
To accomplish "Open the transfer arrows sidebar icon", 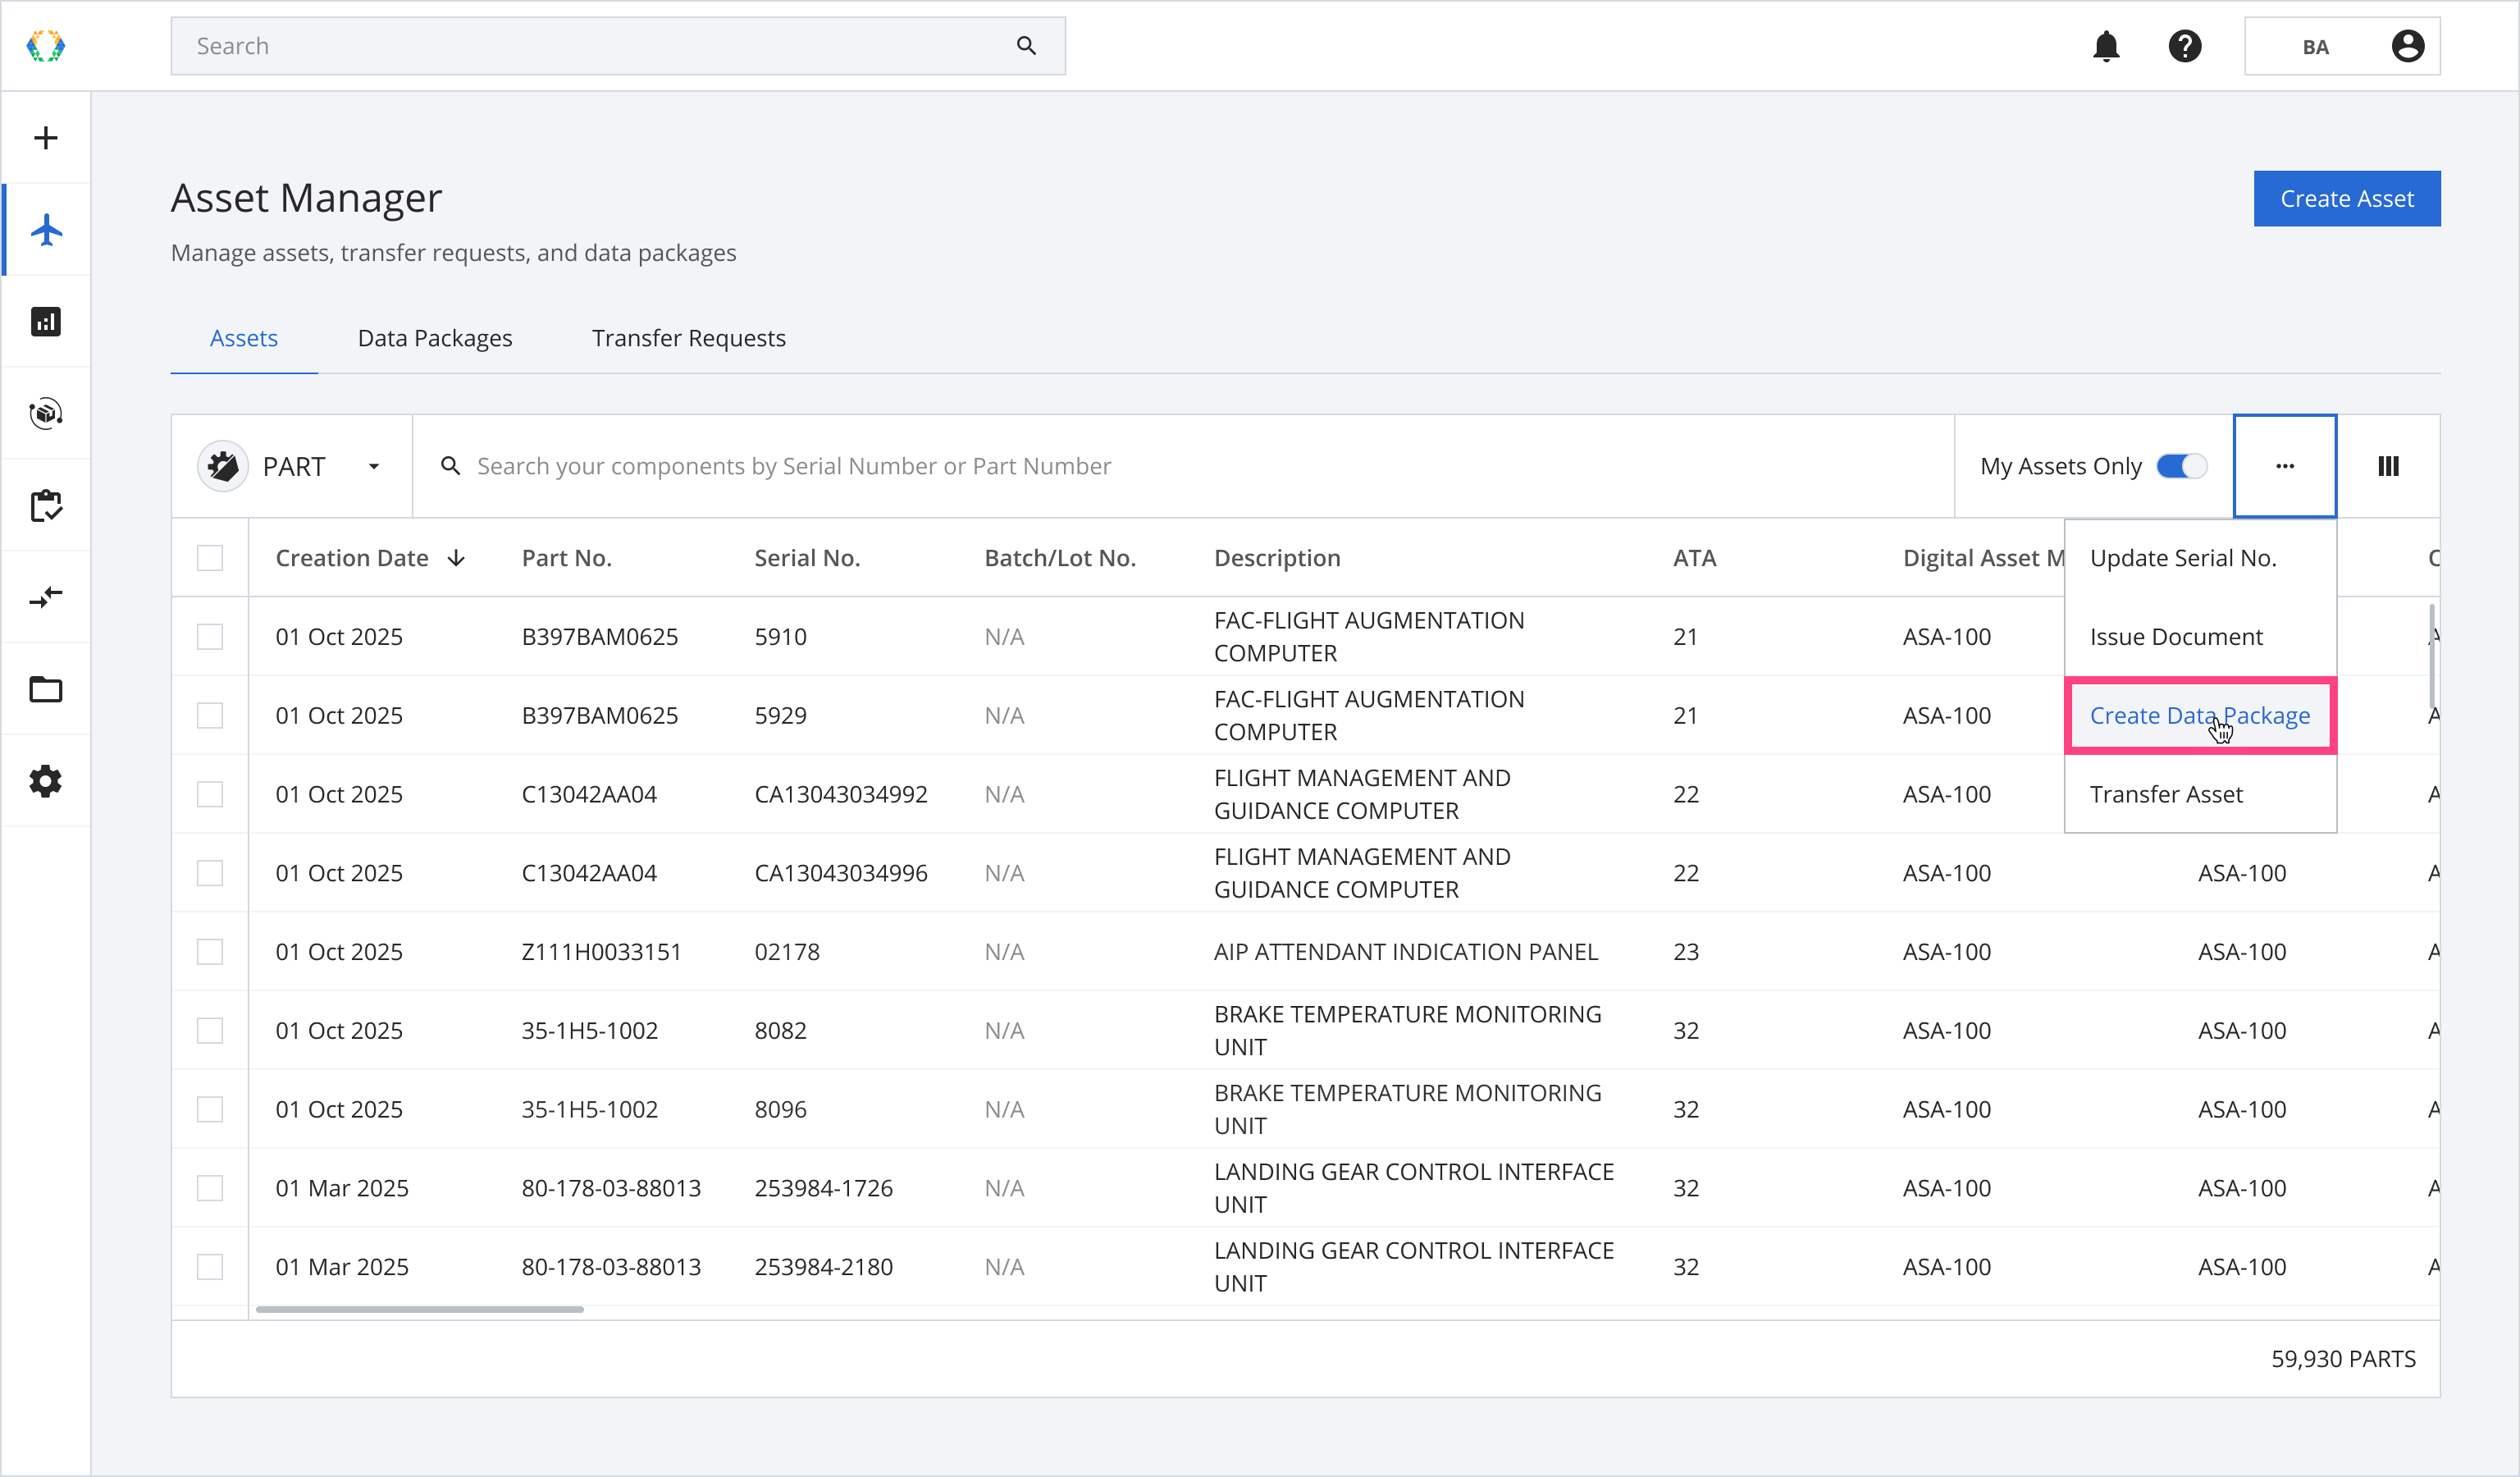I will tap(46, 598).
